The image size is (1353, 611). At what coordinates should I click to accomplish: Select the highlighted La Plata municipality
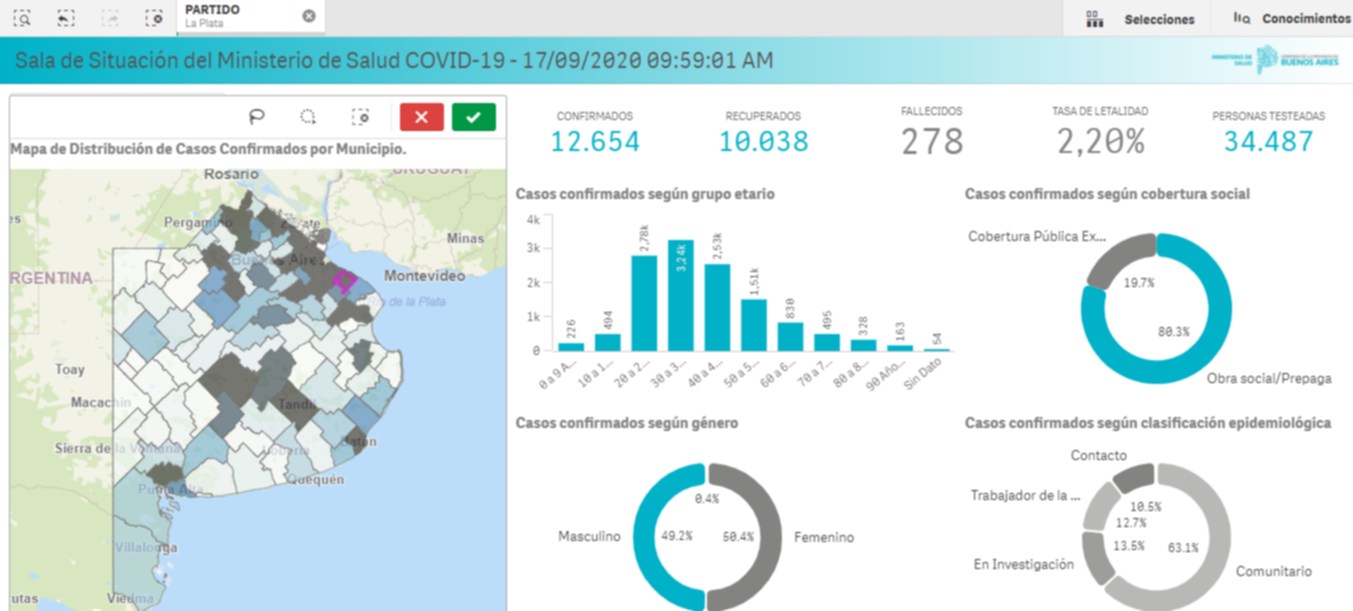coord(344,281)
